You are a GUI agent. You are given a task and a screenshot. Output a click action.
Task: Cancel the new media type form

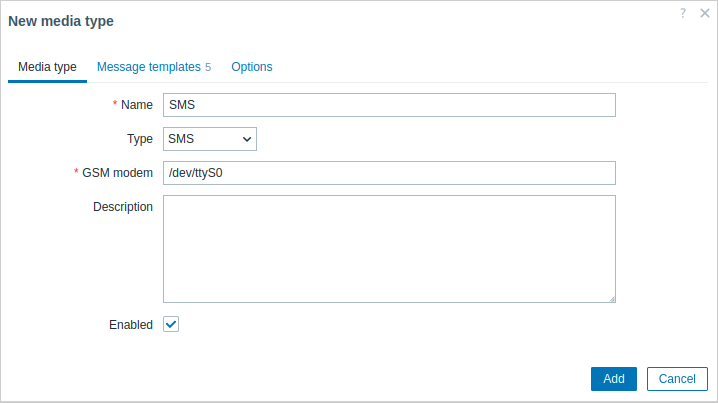point(677,379)
